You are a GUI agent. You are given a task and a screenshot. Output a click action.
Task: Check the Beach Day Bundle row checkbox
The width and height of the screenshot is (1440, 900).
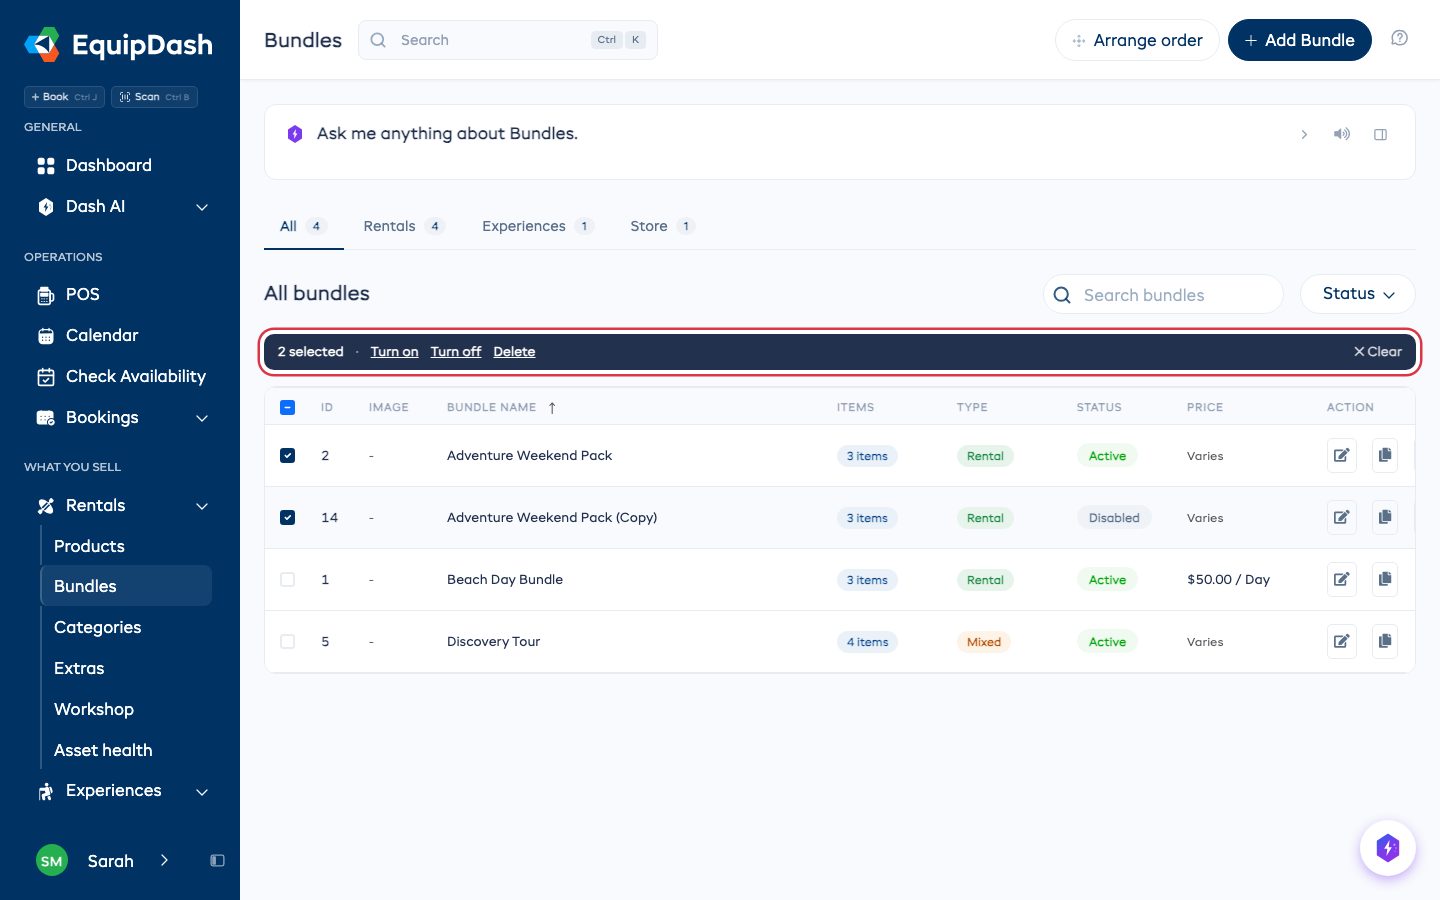(x=288, y=579)
